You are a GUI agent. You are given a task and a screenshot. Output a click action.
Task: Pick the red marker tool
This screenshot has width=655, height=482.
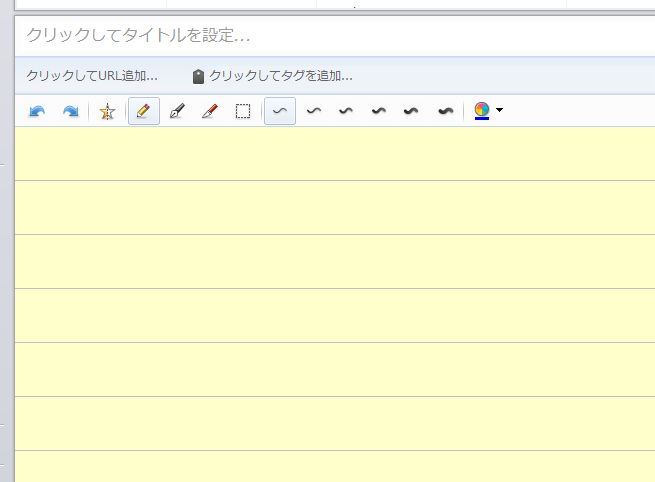[210, 112]
